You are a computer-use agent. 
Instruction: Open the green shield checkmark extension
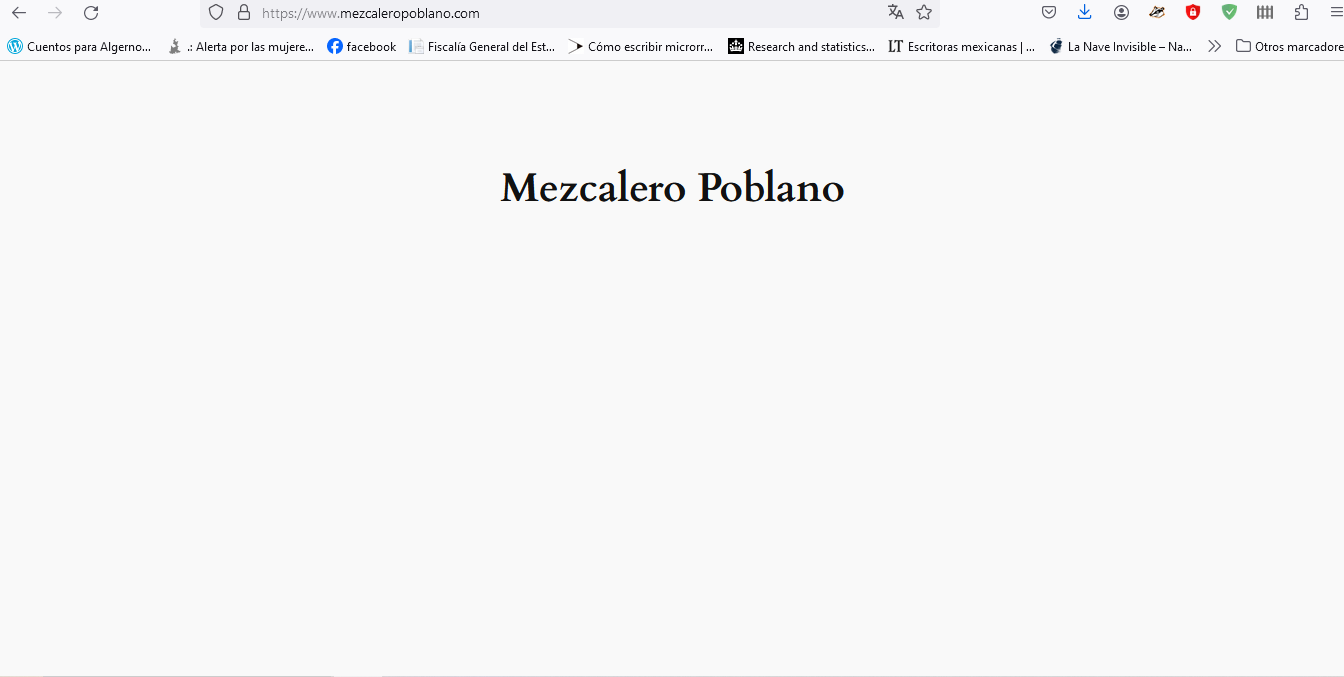pos(1229,13)
